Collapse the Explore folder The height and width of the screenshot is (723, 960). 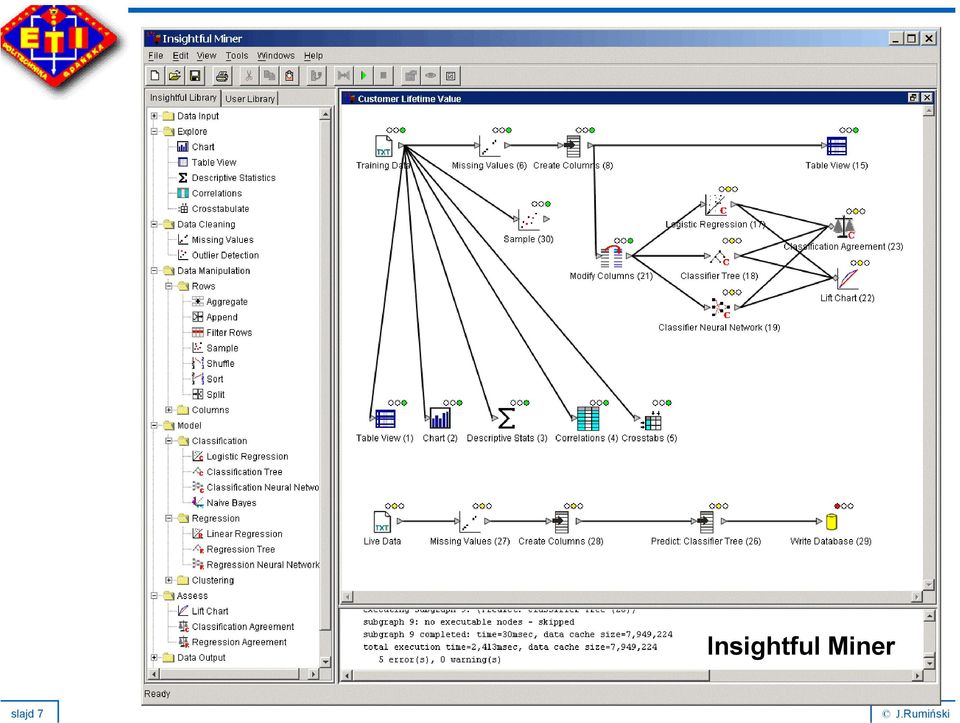tap(154, 131)
